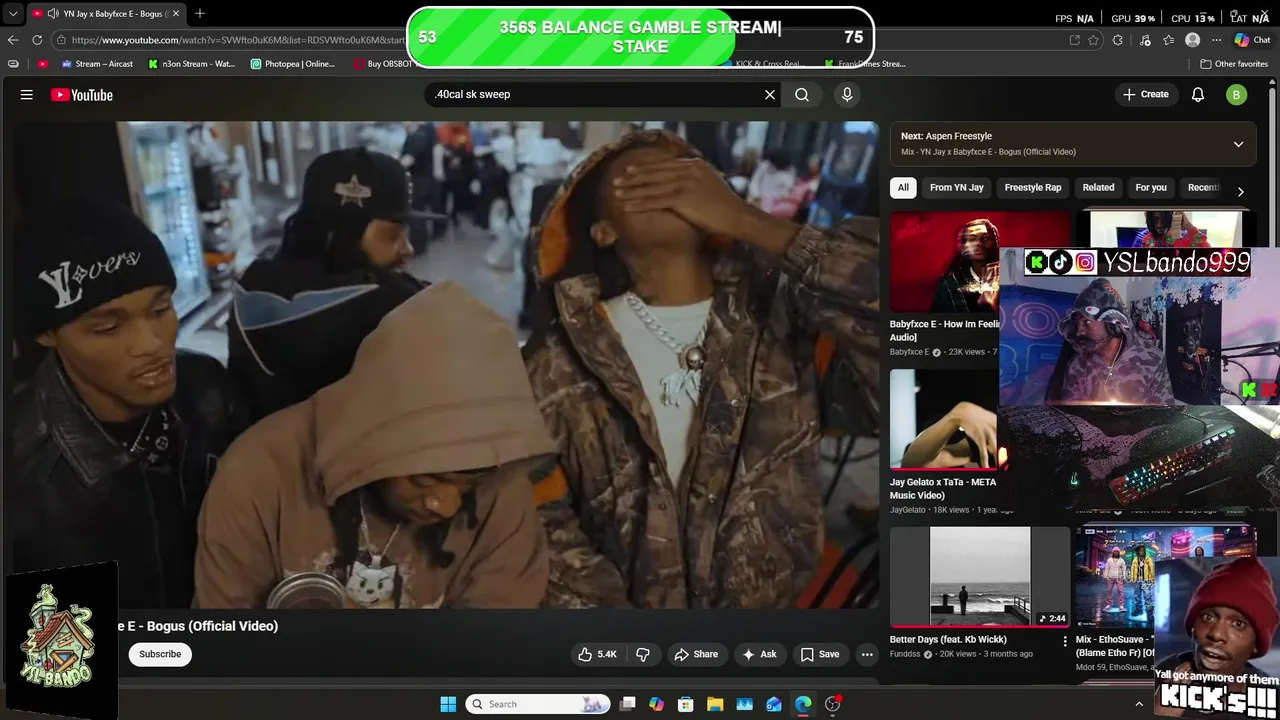Screen dimensions: 1280x720
Task: Open the Photopea Online bookmark
Action: point(293,64)
